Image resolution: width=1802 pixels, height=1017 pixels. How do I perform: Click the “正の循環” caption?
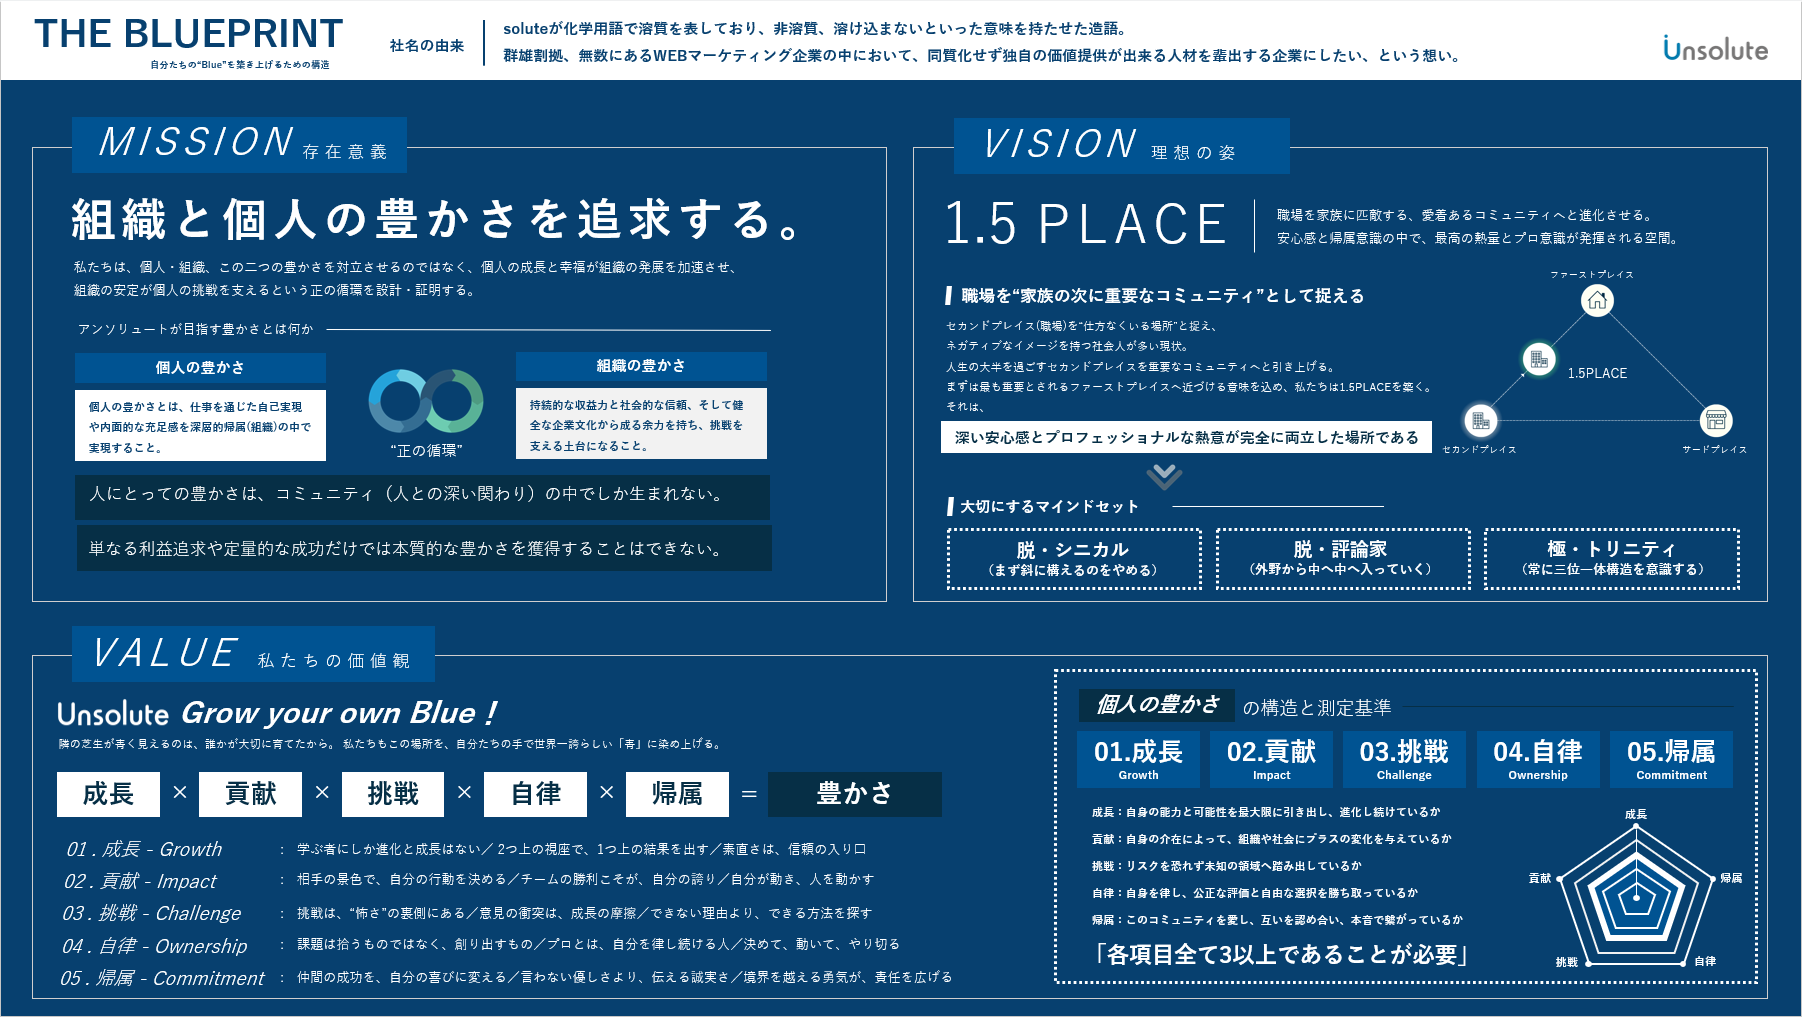coord(427,450)
